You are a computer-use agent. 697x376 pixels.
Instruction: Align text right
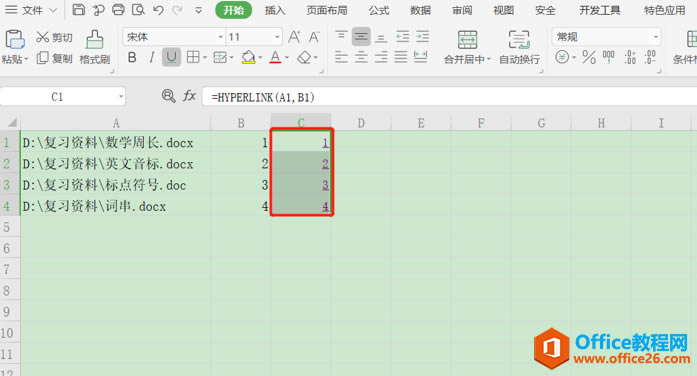tap(381, 57)
